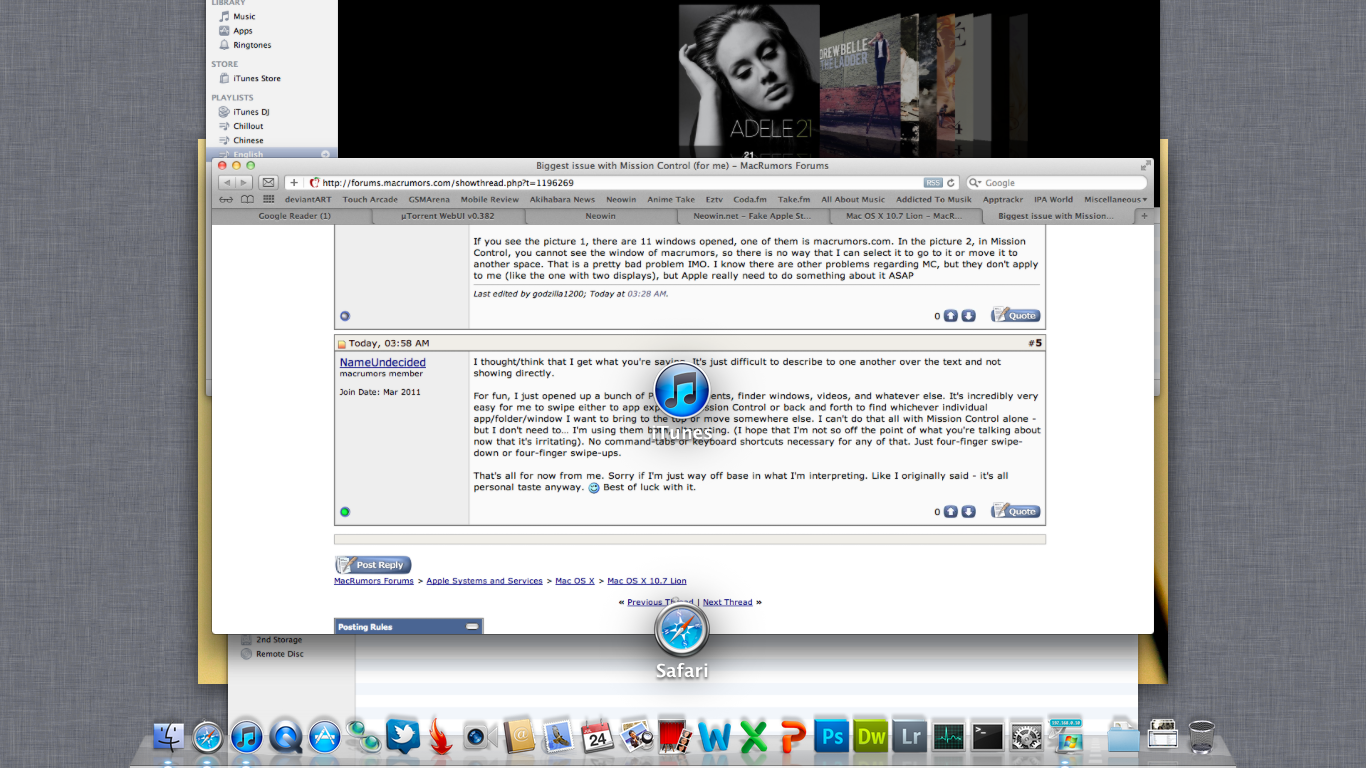Screen dimensions: 1366x768
Task: Open the App Store Dock icon
Action: 325,738
